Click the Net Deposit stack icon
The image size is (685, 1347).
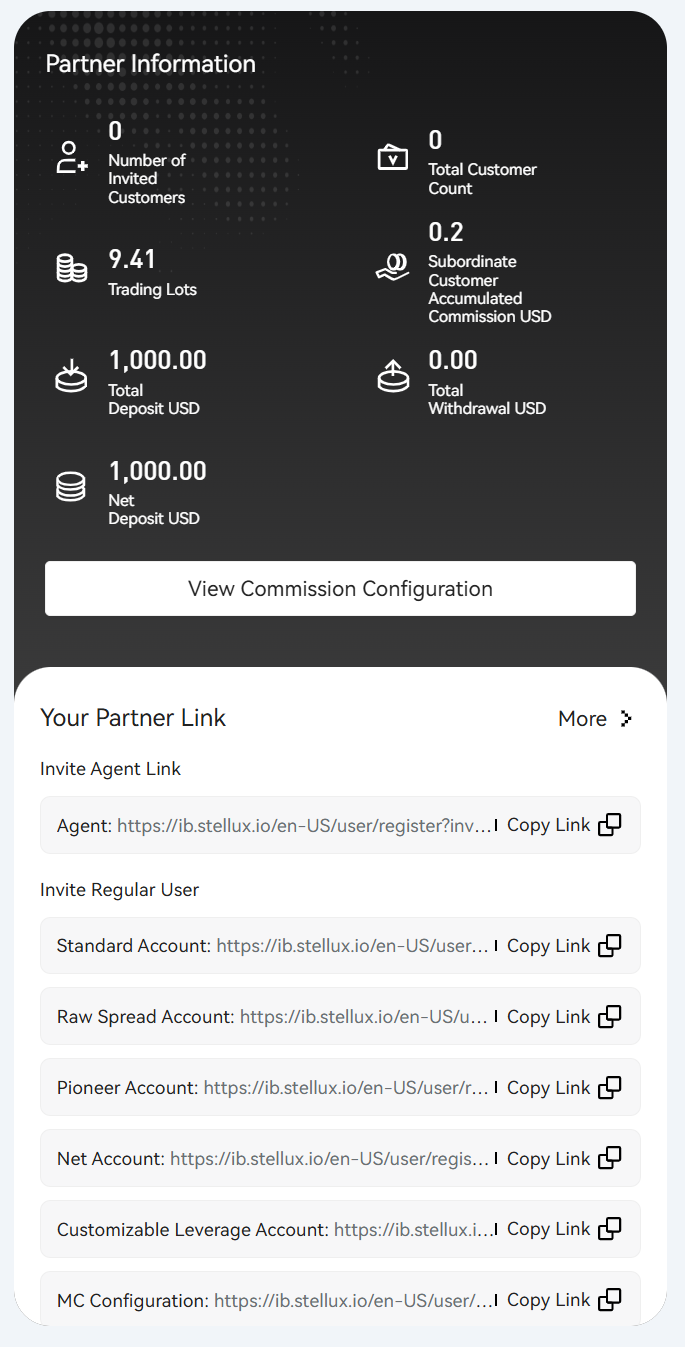(71, 488)
